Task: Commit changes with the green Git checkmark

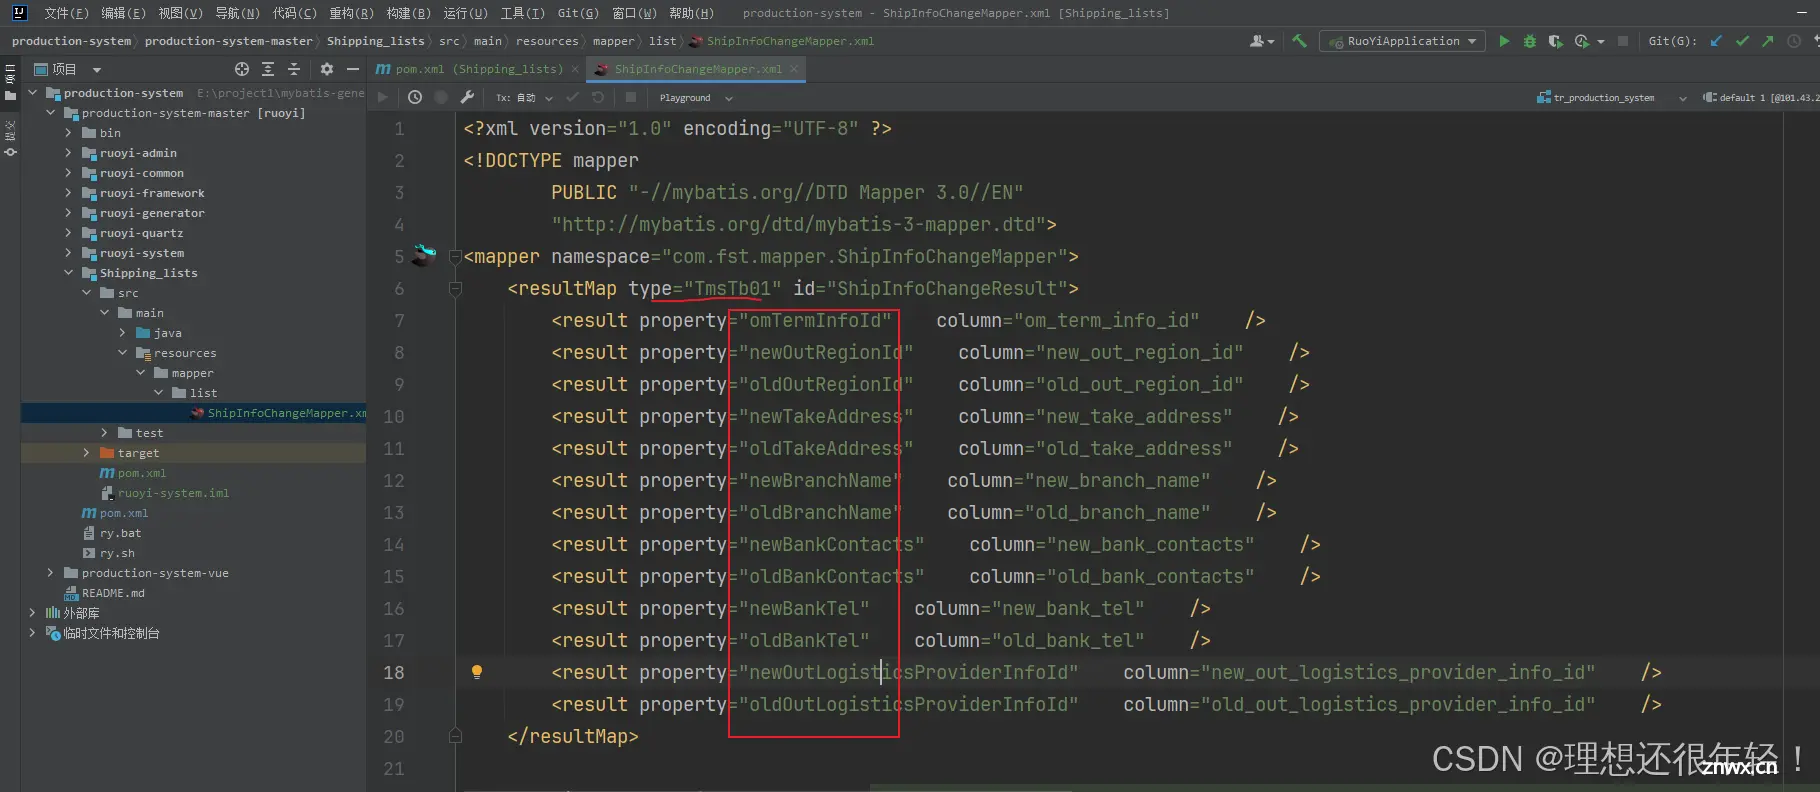Action: (1742, 41)
